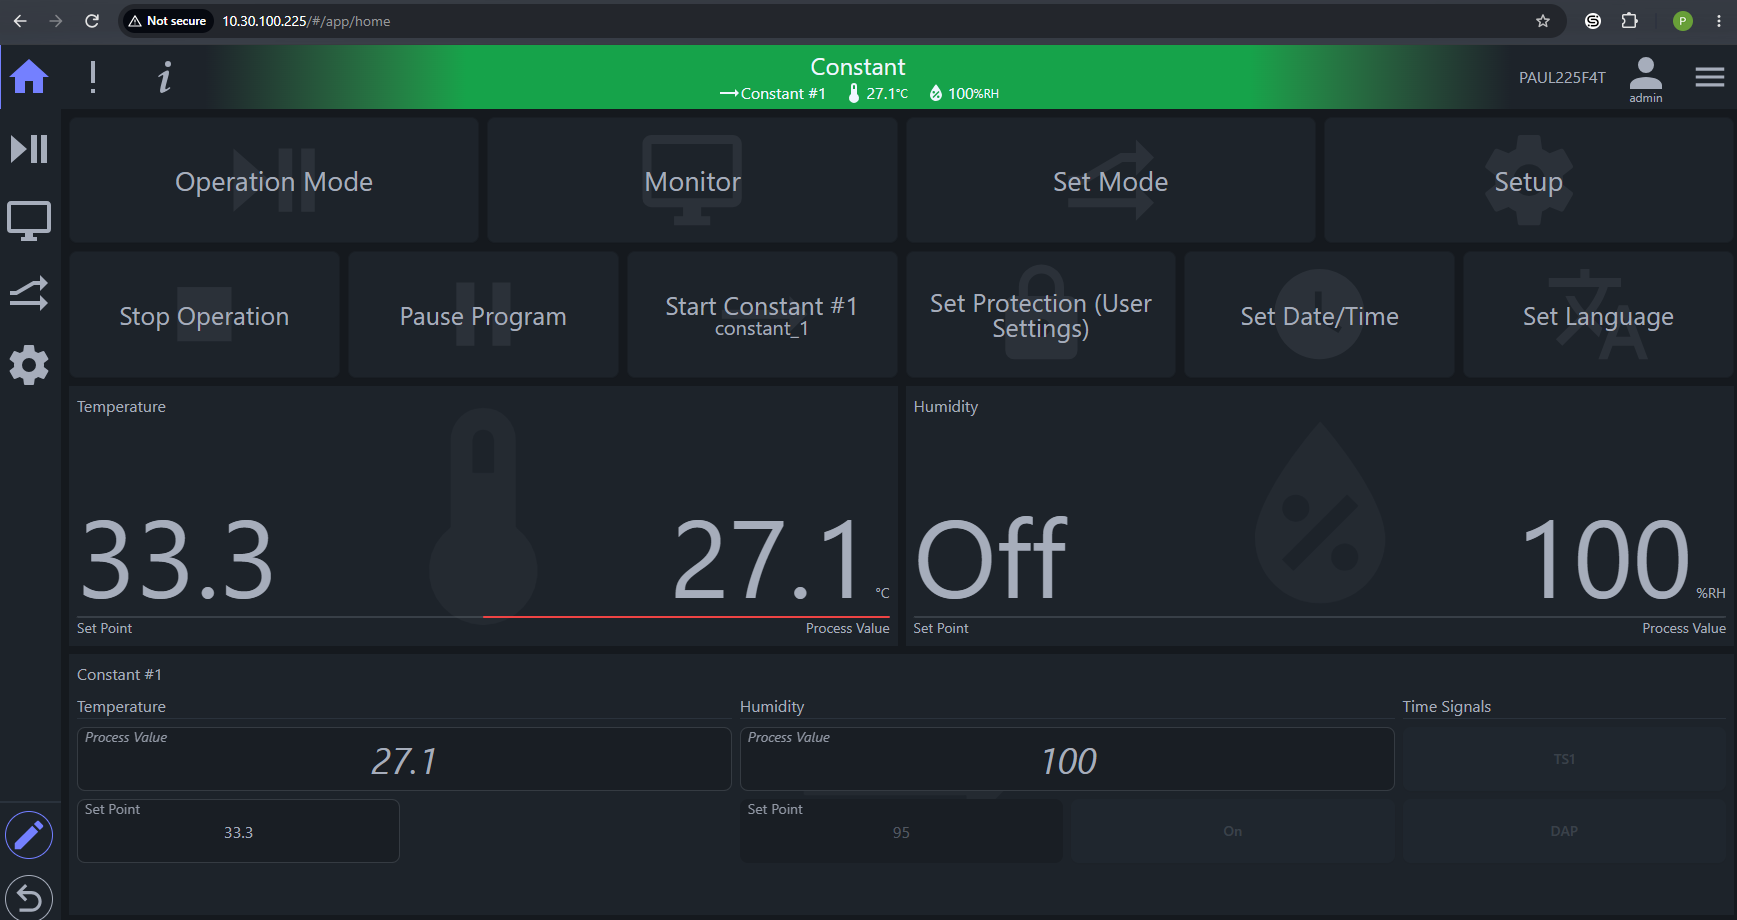This screenshot has width=1737, height=920.
Task: Click Pause Program
Action: pos(483,315)
